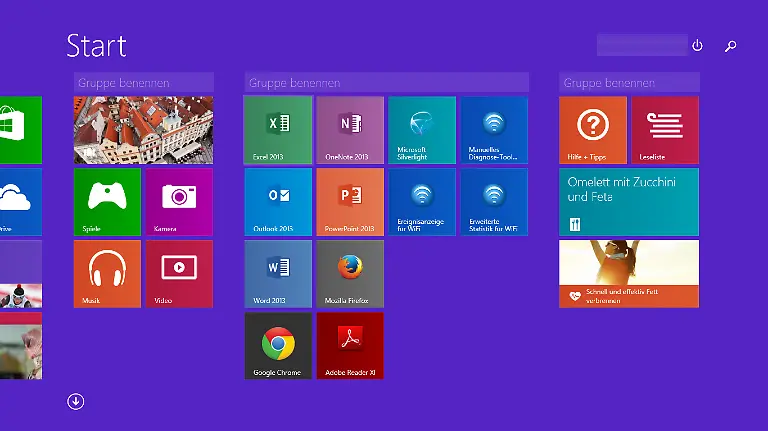Open Manuelles Diagnose-Tool tile
The image size is (768, 431).
[x=494, y=130]
